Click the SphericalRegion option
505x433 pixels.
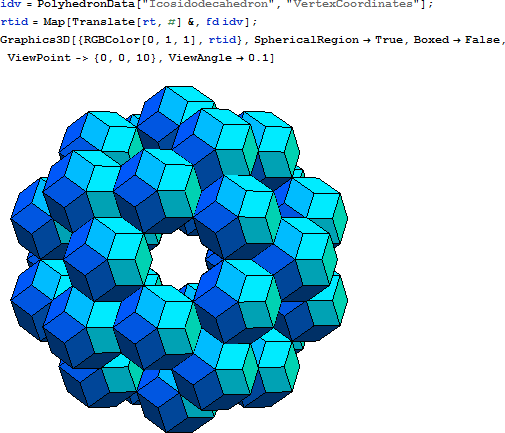[x=307, y=40]
